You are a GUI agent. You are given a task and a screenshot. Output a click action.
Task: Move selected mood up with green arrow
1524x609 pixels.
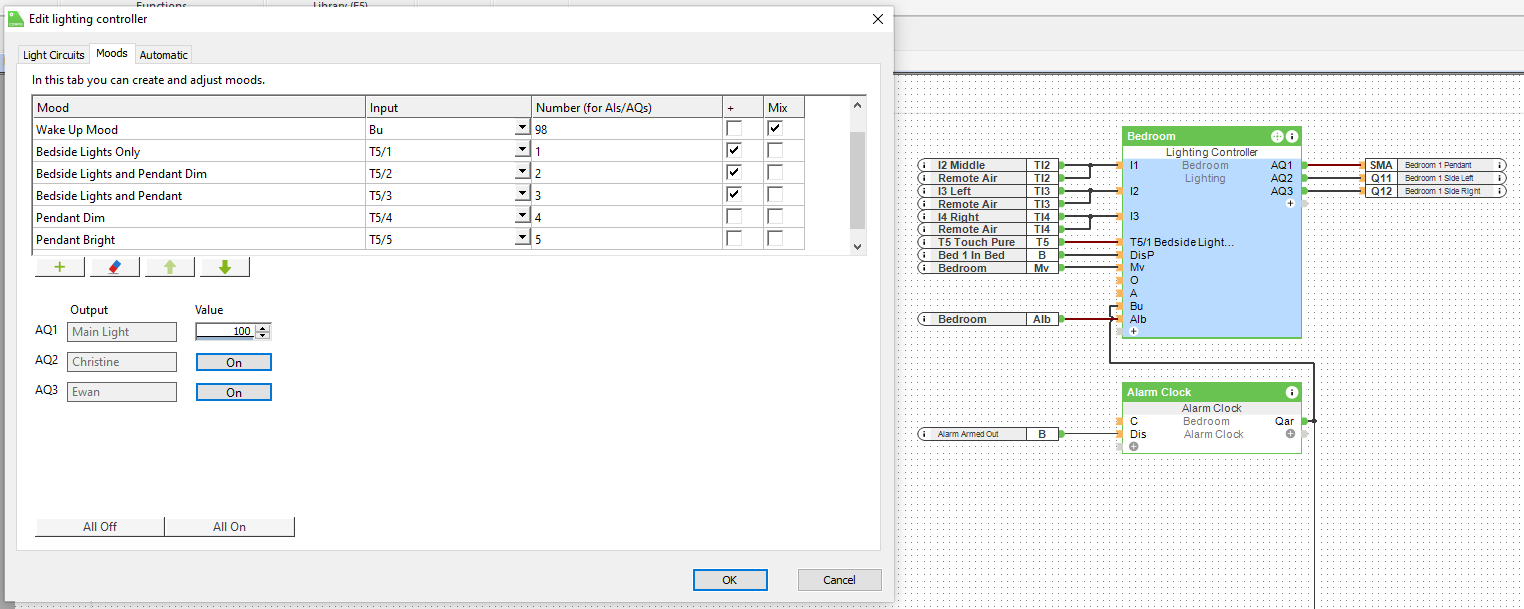[170, 267]
